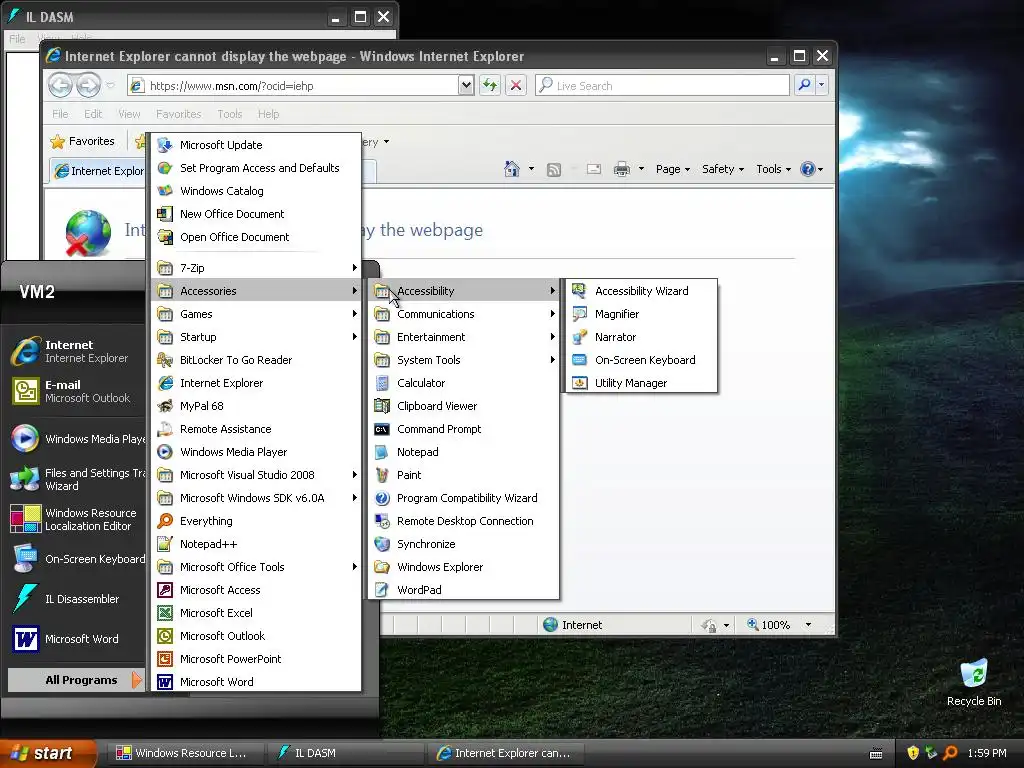Expand the Communications submenu
Image resolution: width=1024 pixels, height=768 pixels.
tap(464, 314)
